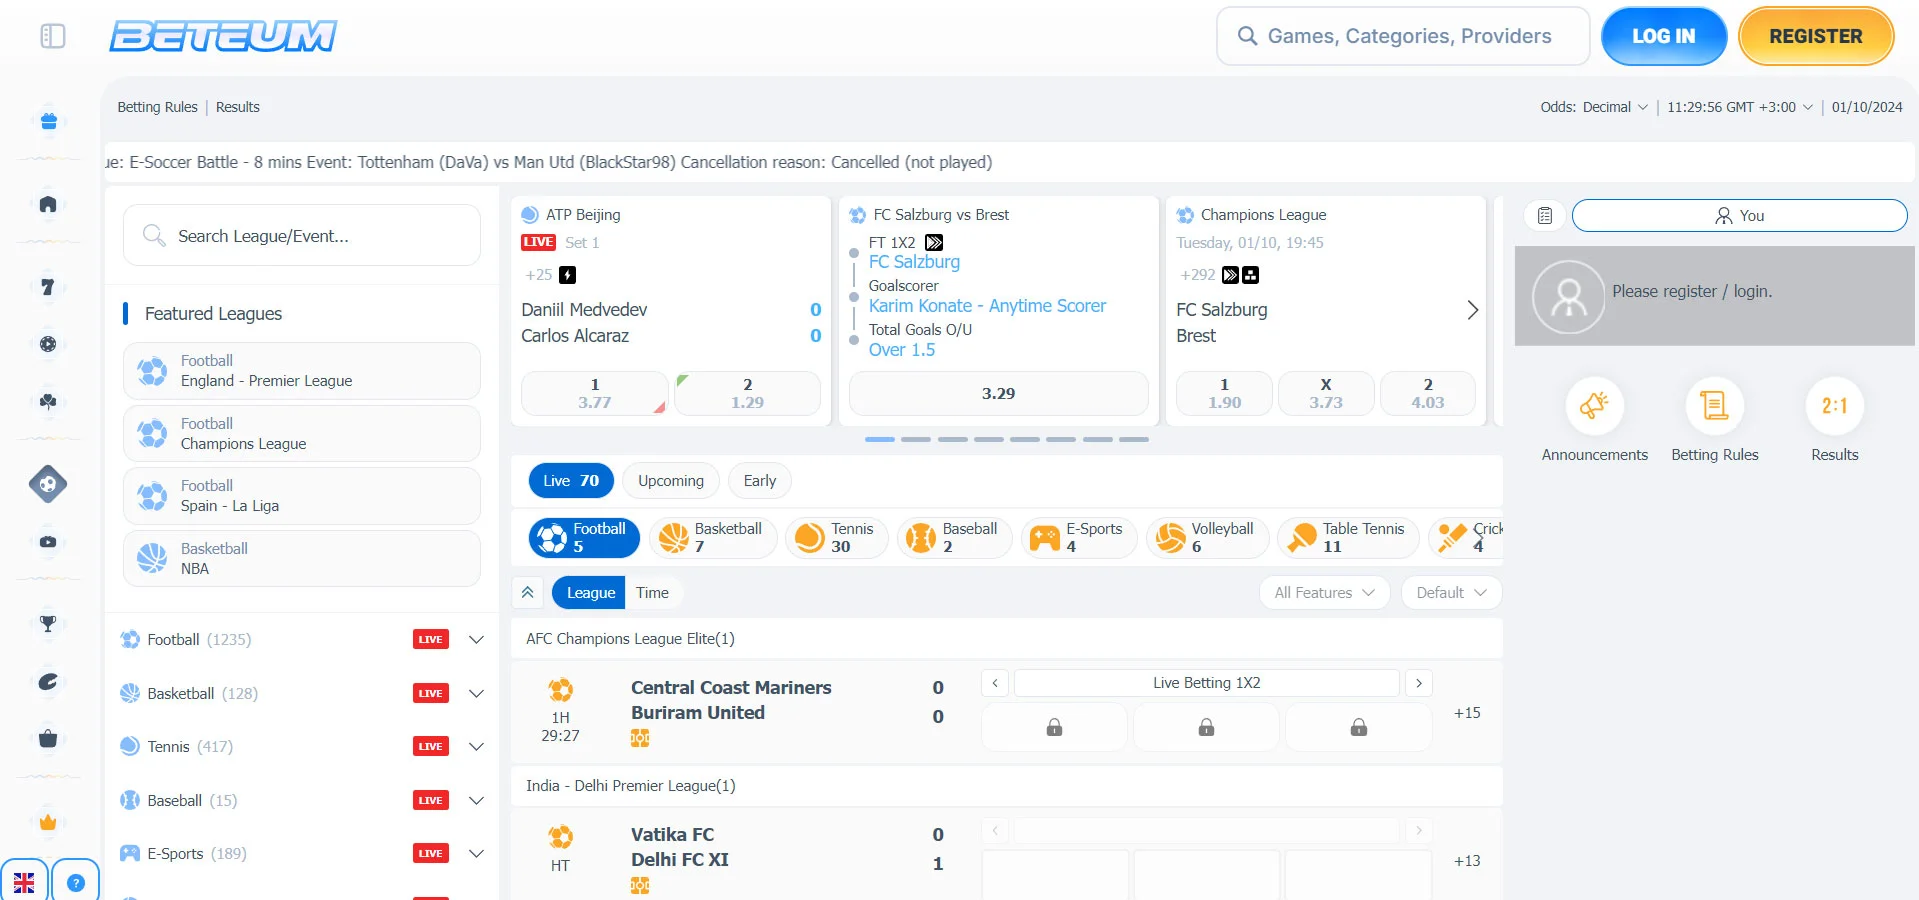This screenshot has height=900, width=1919.
Task: Select the Football sport filter
Action: click(584, 537)
